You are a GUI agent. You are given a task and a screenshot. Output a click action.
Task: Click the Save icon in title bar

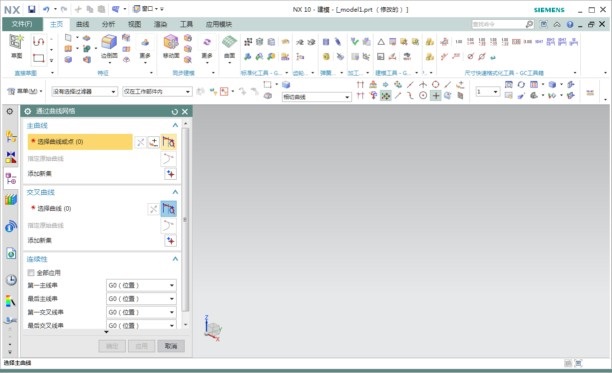point(32,9)
